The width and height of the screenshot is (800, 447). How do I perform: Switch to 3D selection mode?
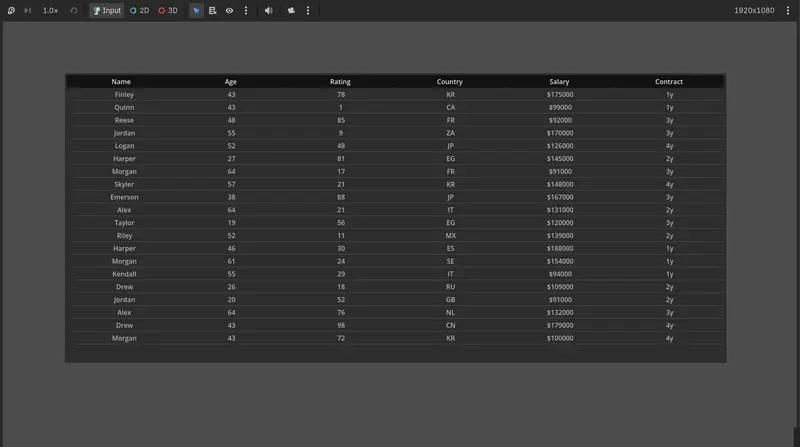click(x=168, y=10)
